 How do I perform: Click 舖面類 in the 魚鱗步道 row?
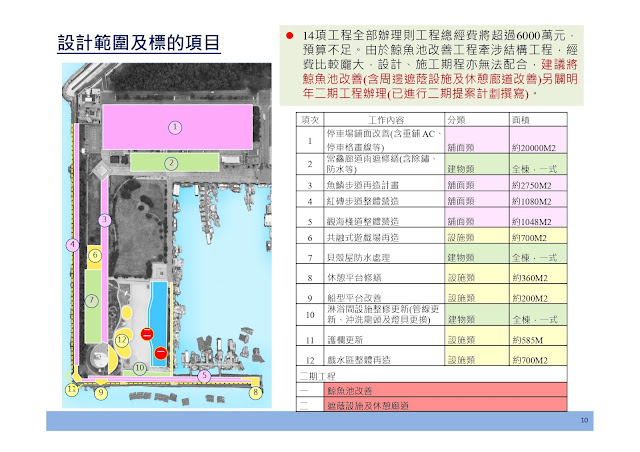(461, 185)
